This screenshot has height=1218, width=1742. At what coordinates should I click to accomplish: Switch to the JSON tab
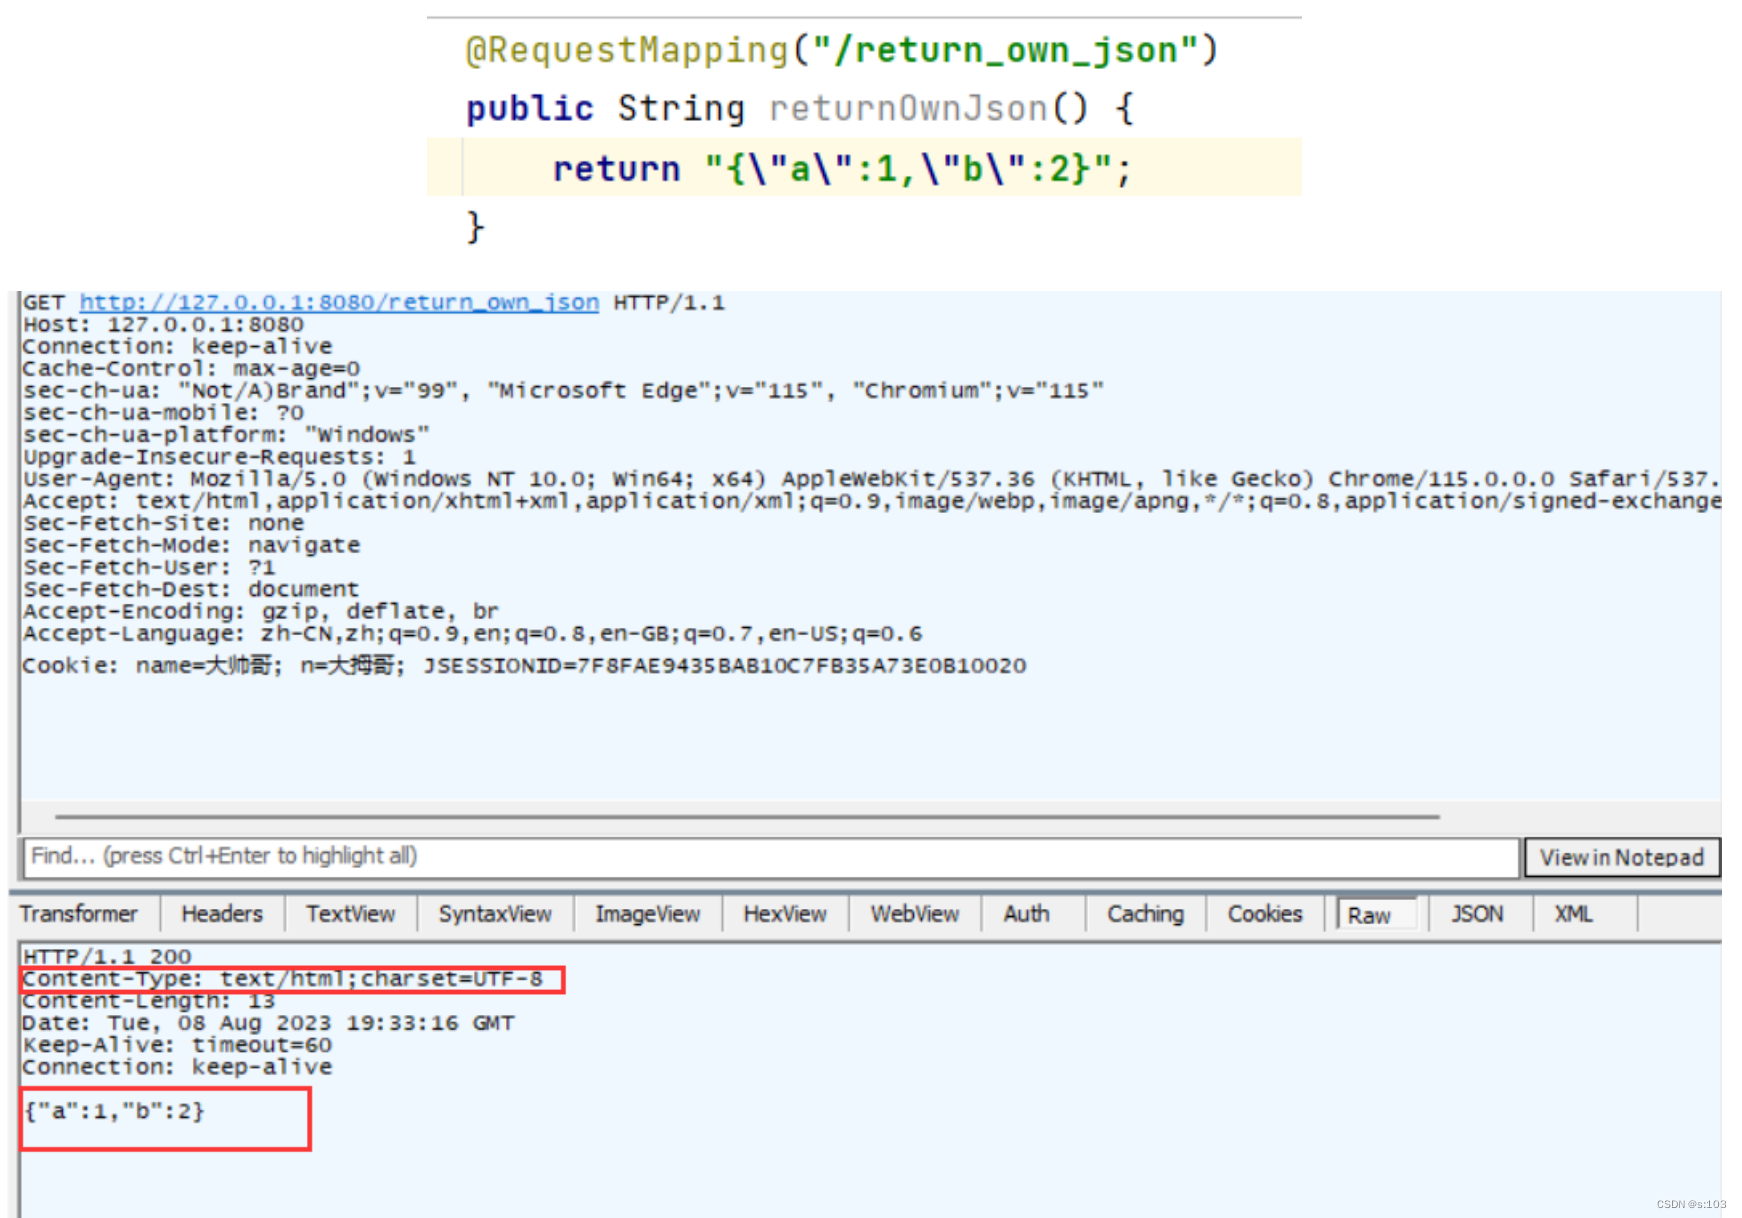point(1477,914)
